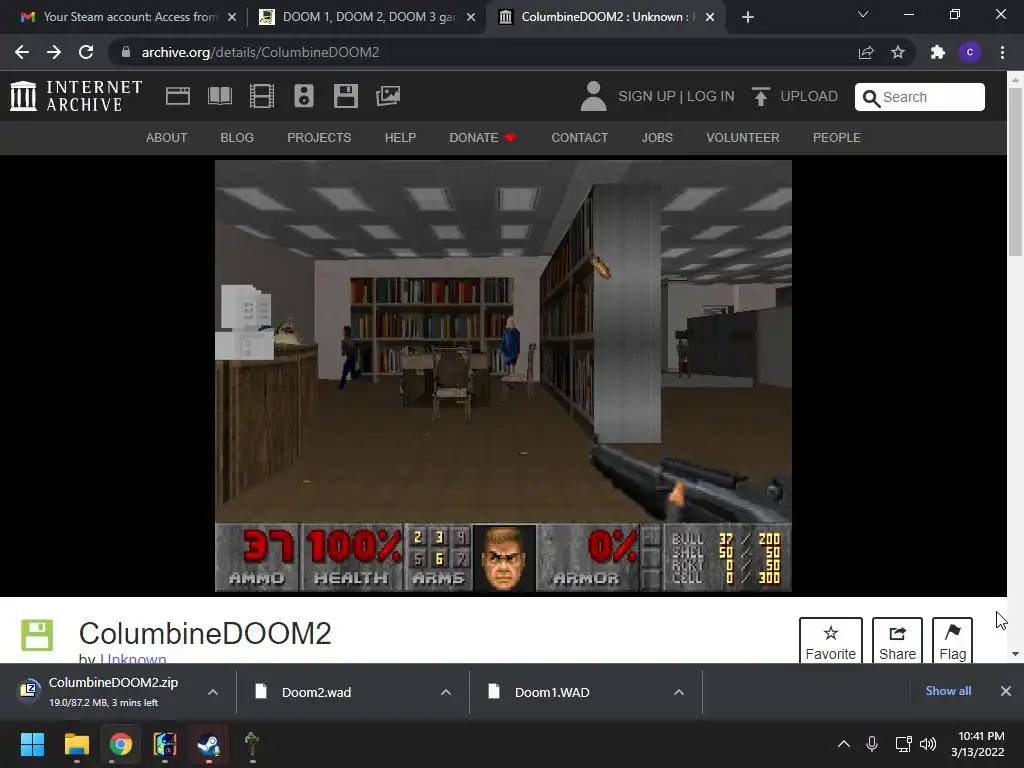Open the Chrome profile avatar C
Viewport: 1024px width, 768px height.
pyautogui.click(x=970, y=52)
